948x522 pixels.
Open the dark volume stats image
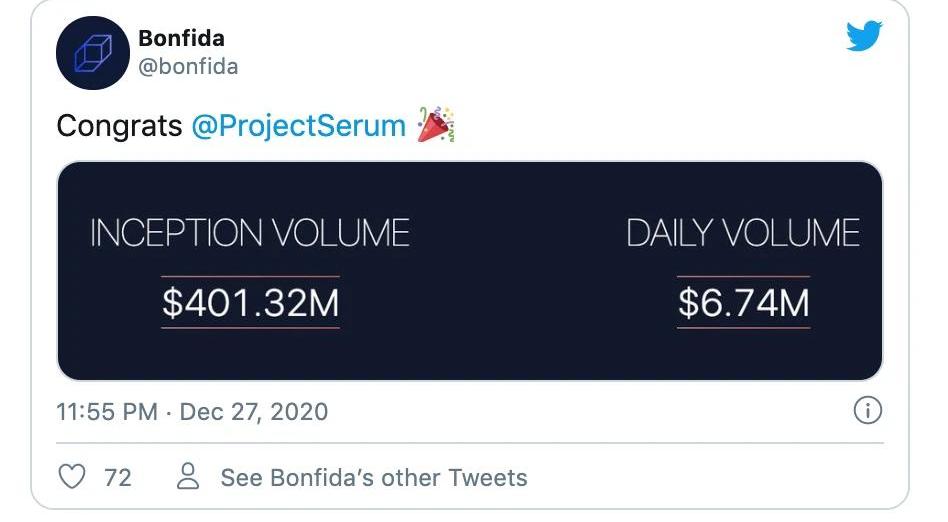pos(470,268)
